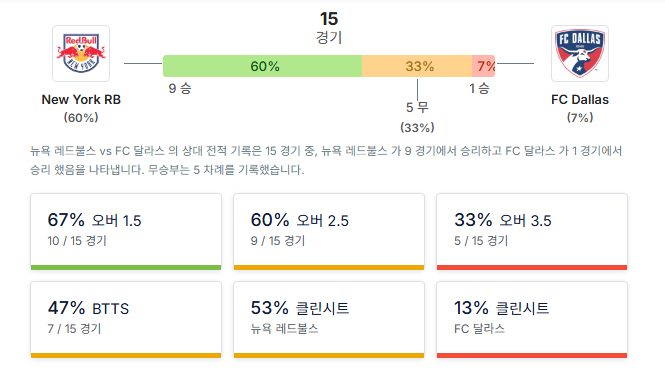The height and width of the screenshot is (372, 665).
Task: Open the 13% 클린시트 FC 달라스 card
Action: click(x=532, y=320)
